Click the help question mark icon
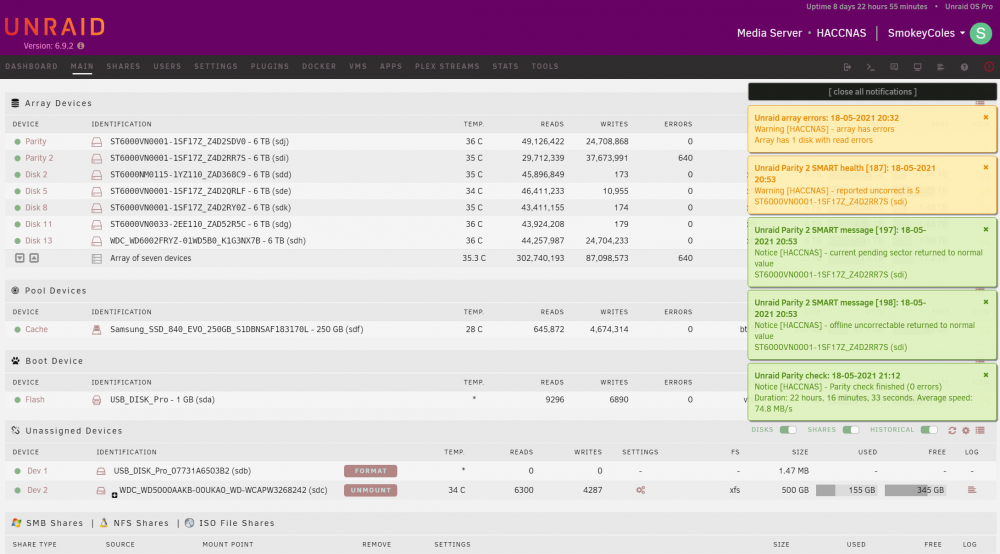The width and height of the screenshot is (1000, 554). pyautogui.click(x=964, y=67)
